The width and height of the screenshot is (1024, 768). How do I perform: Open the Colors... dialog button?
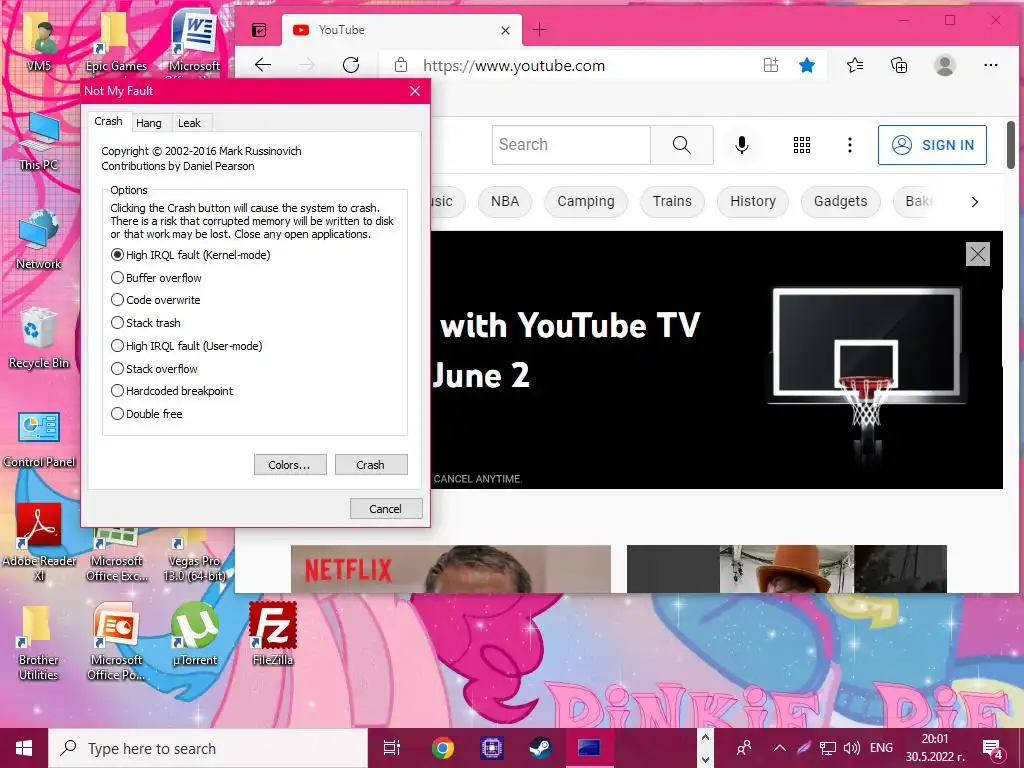point(290,465)
